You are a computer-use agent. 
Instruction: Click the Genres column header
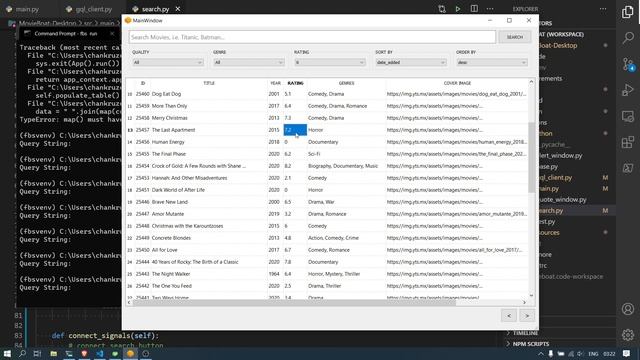coord(347,83)
